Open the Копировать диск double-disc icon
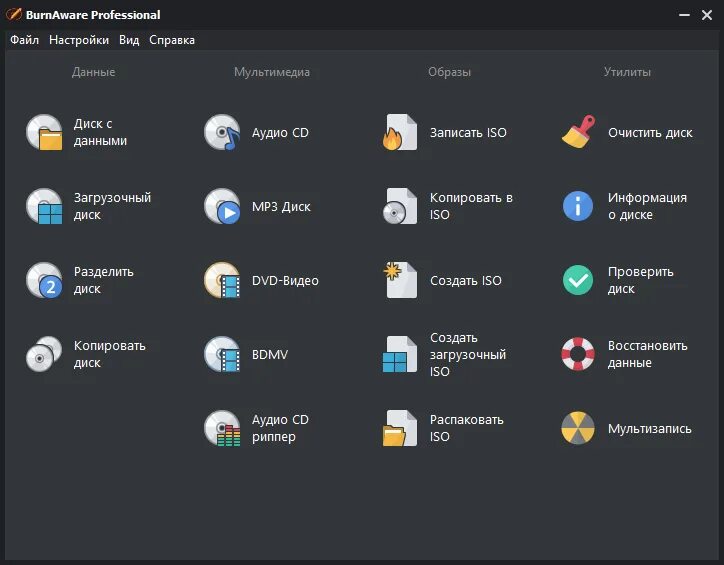Image resolution: width=724 pixels, height=565 pixels. click(44, 354)
